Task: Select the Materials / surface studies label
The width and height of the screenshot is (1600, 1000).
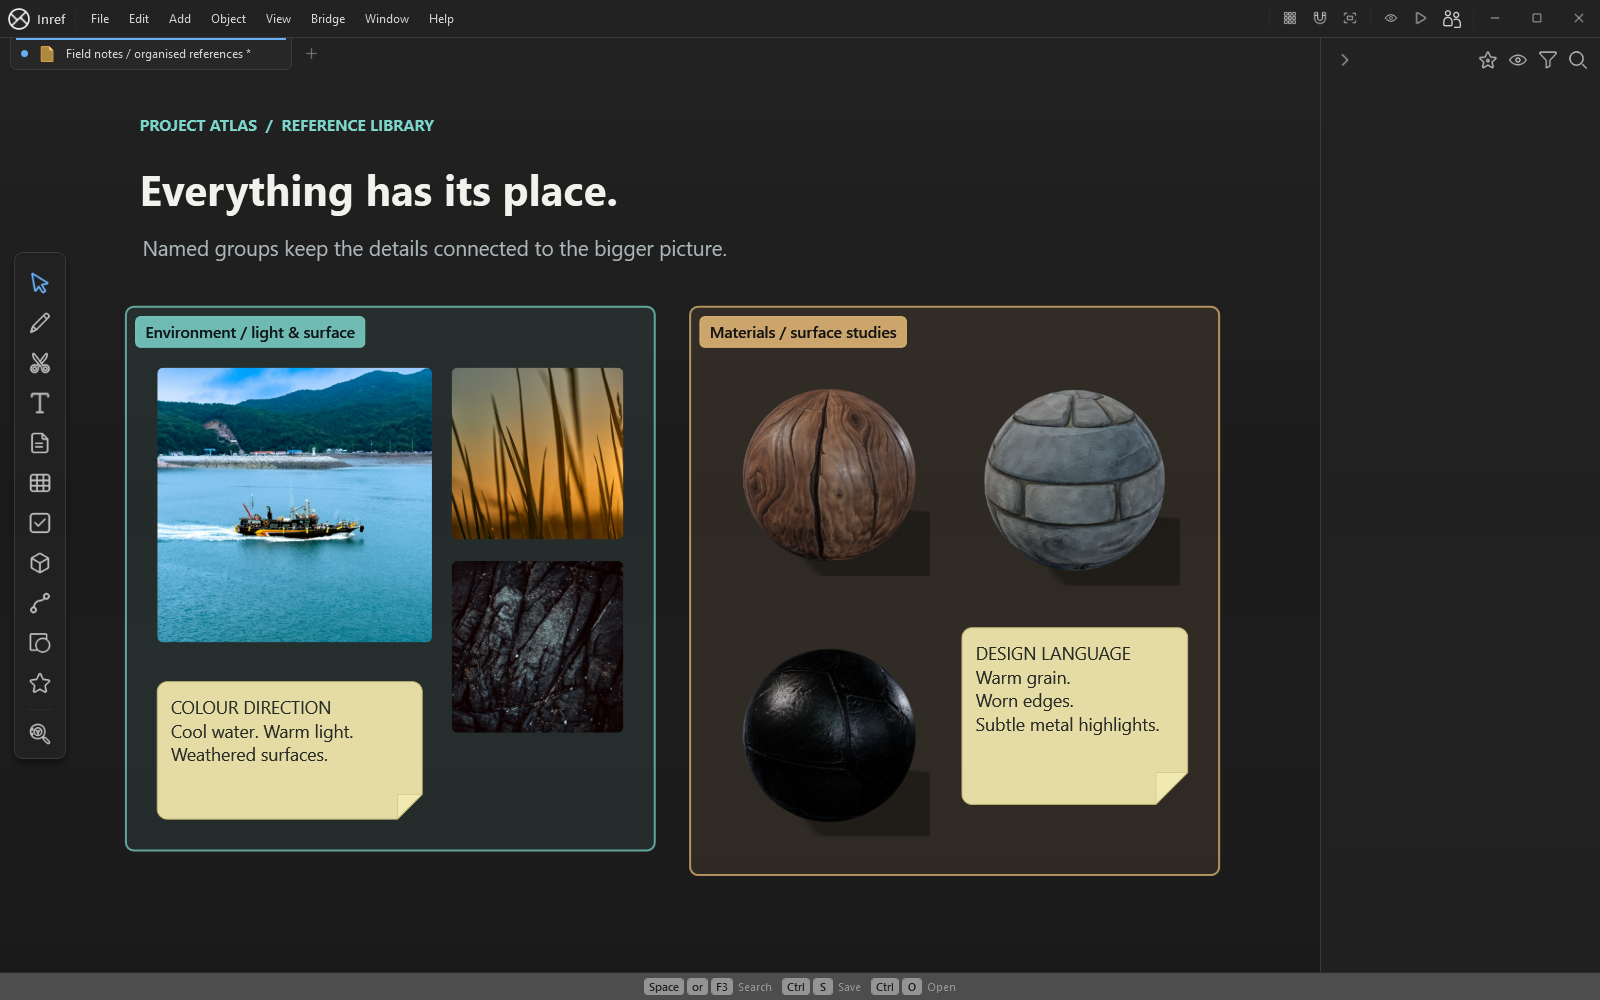Action: (803, 332)
